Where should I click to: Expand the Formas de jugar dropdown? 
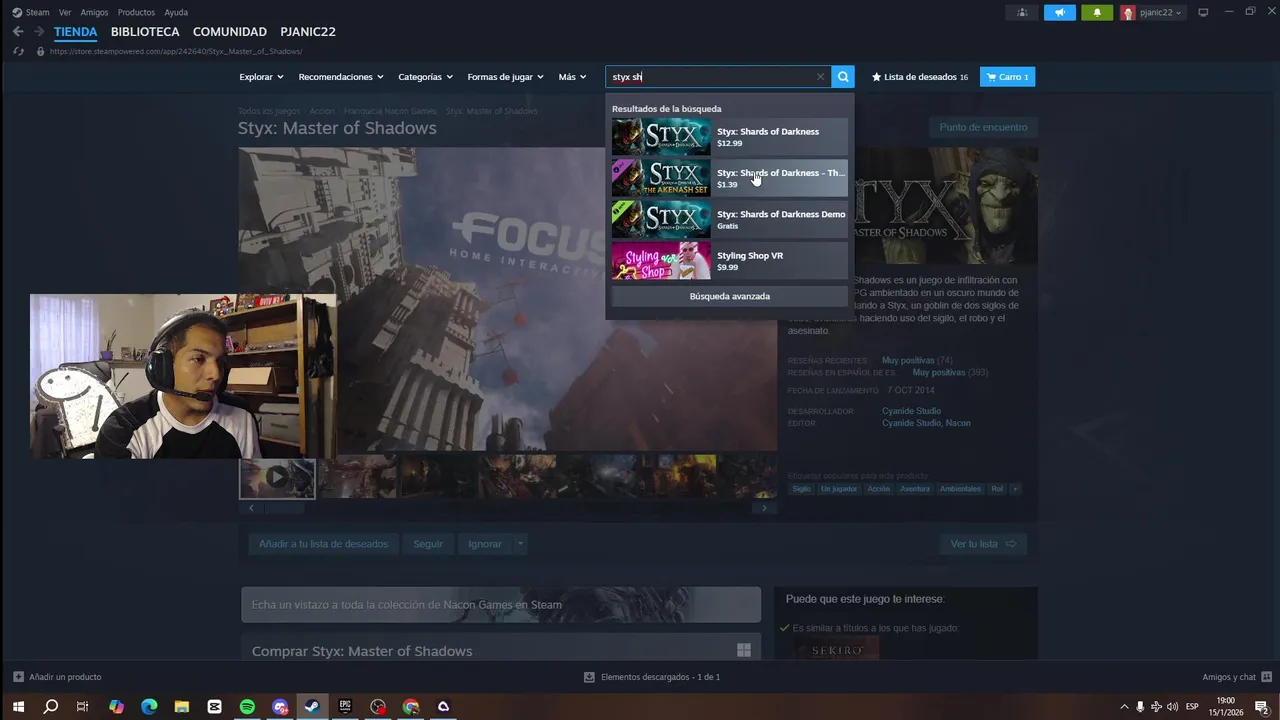[x=505, y=77]
